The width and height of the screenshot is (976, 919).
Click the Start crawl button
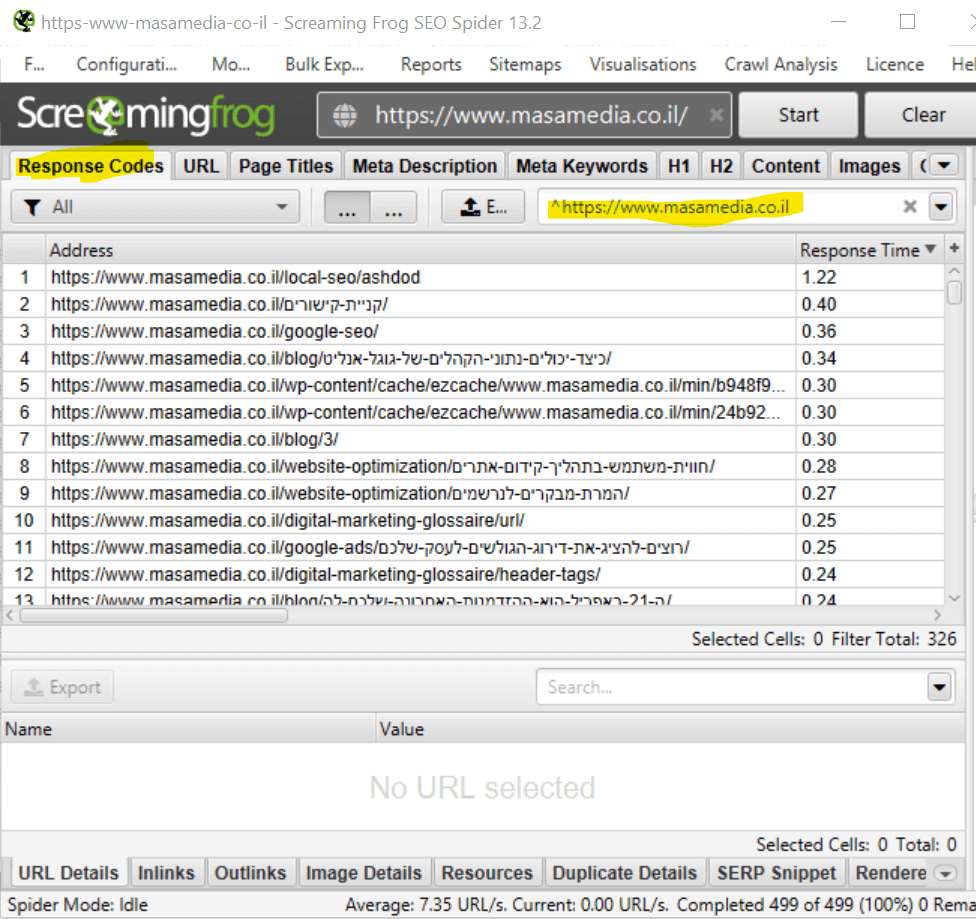[798, 115]
